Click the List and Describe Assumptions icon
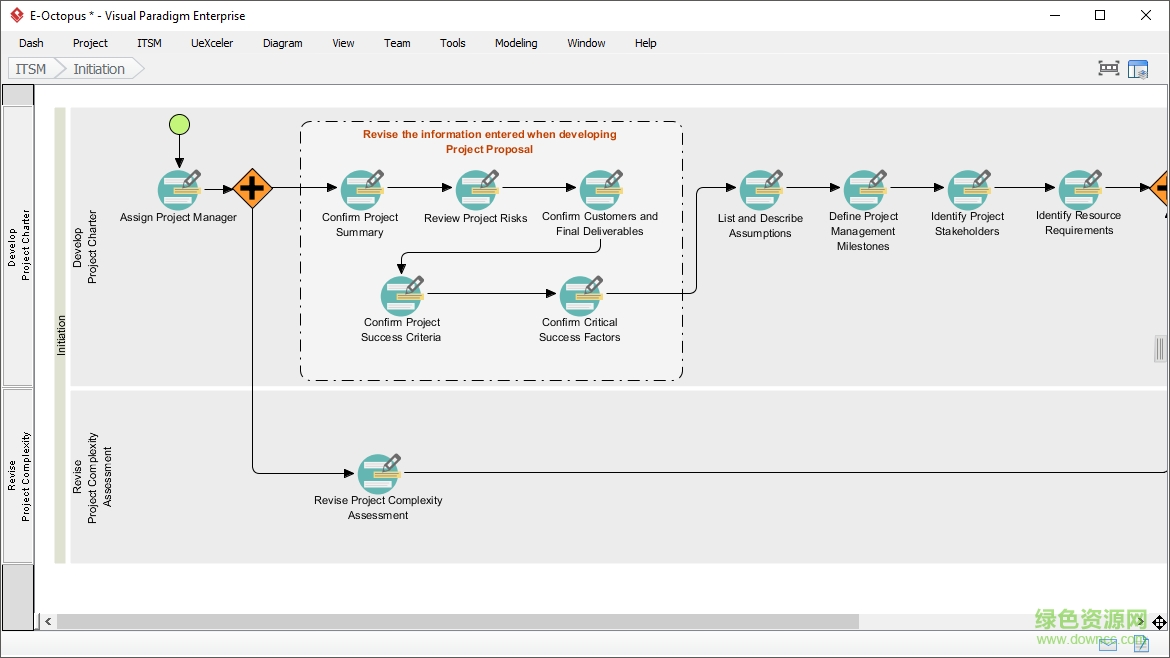 point(760,190)
